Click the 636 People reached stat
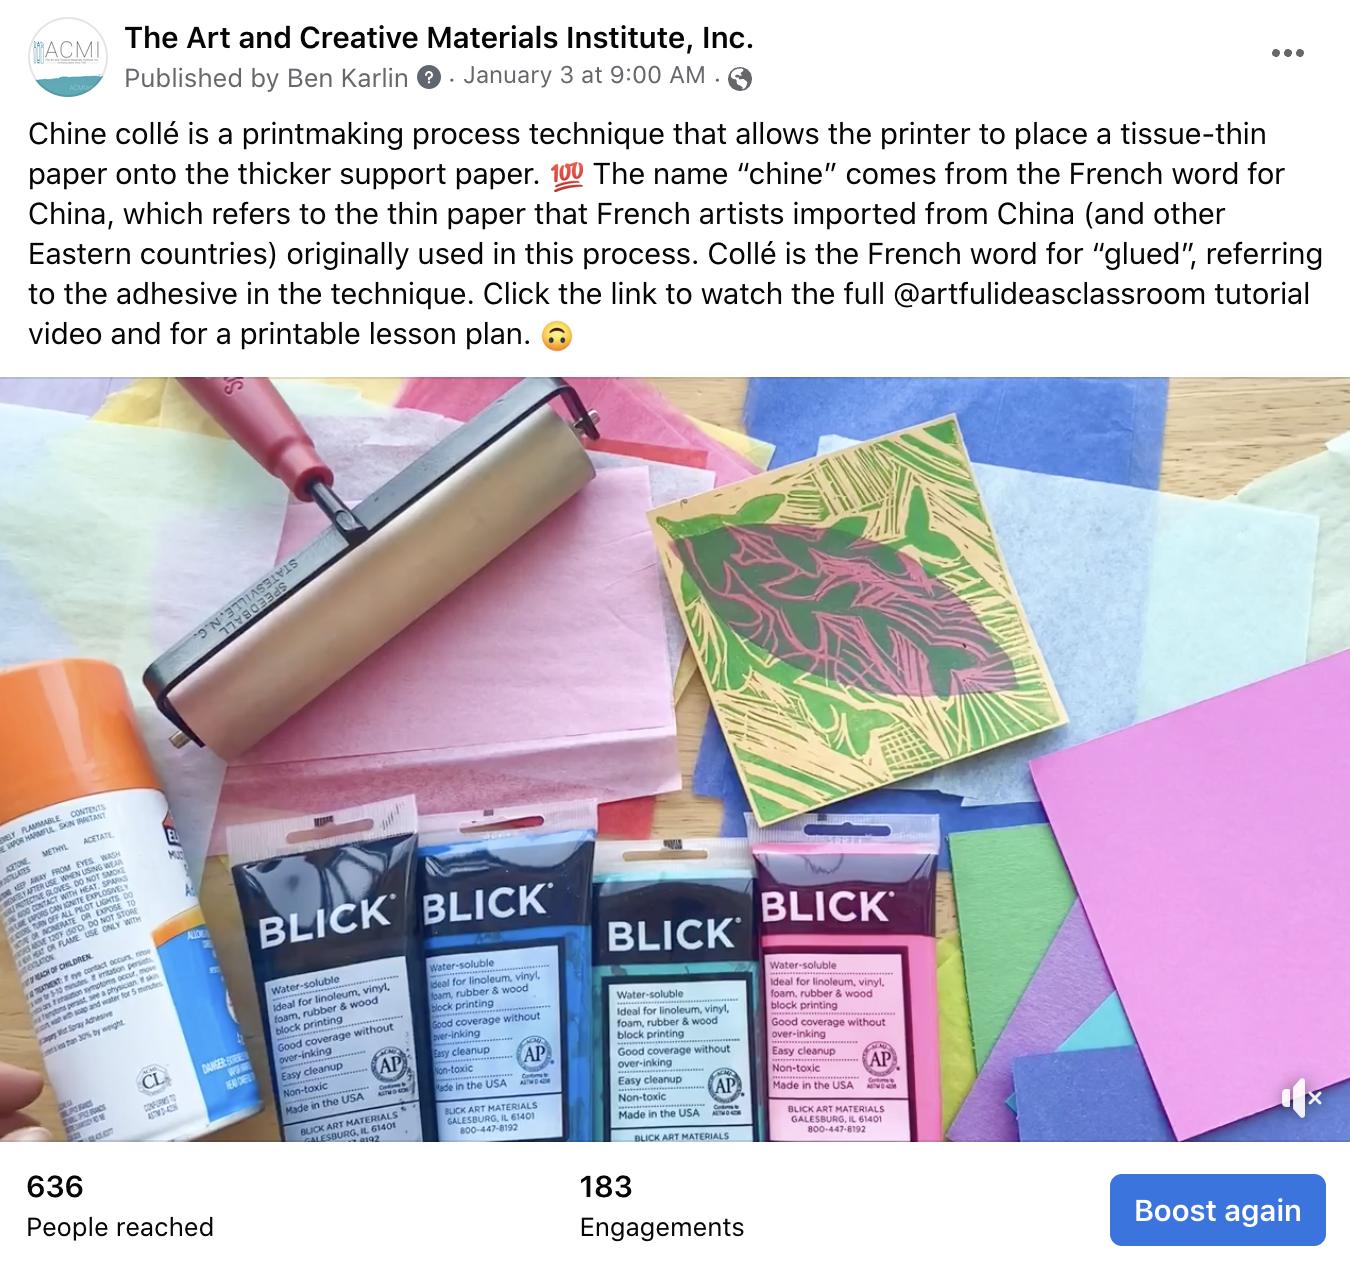The height and width of the screenshot is (1276, 1350). tap(120, 1207)
